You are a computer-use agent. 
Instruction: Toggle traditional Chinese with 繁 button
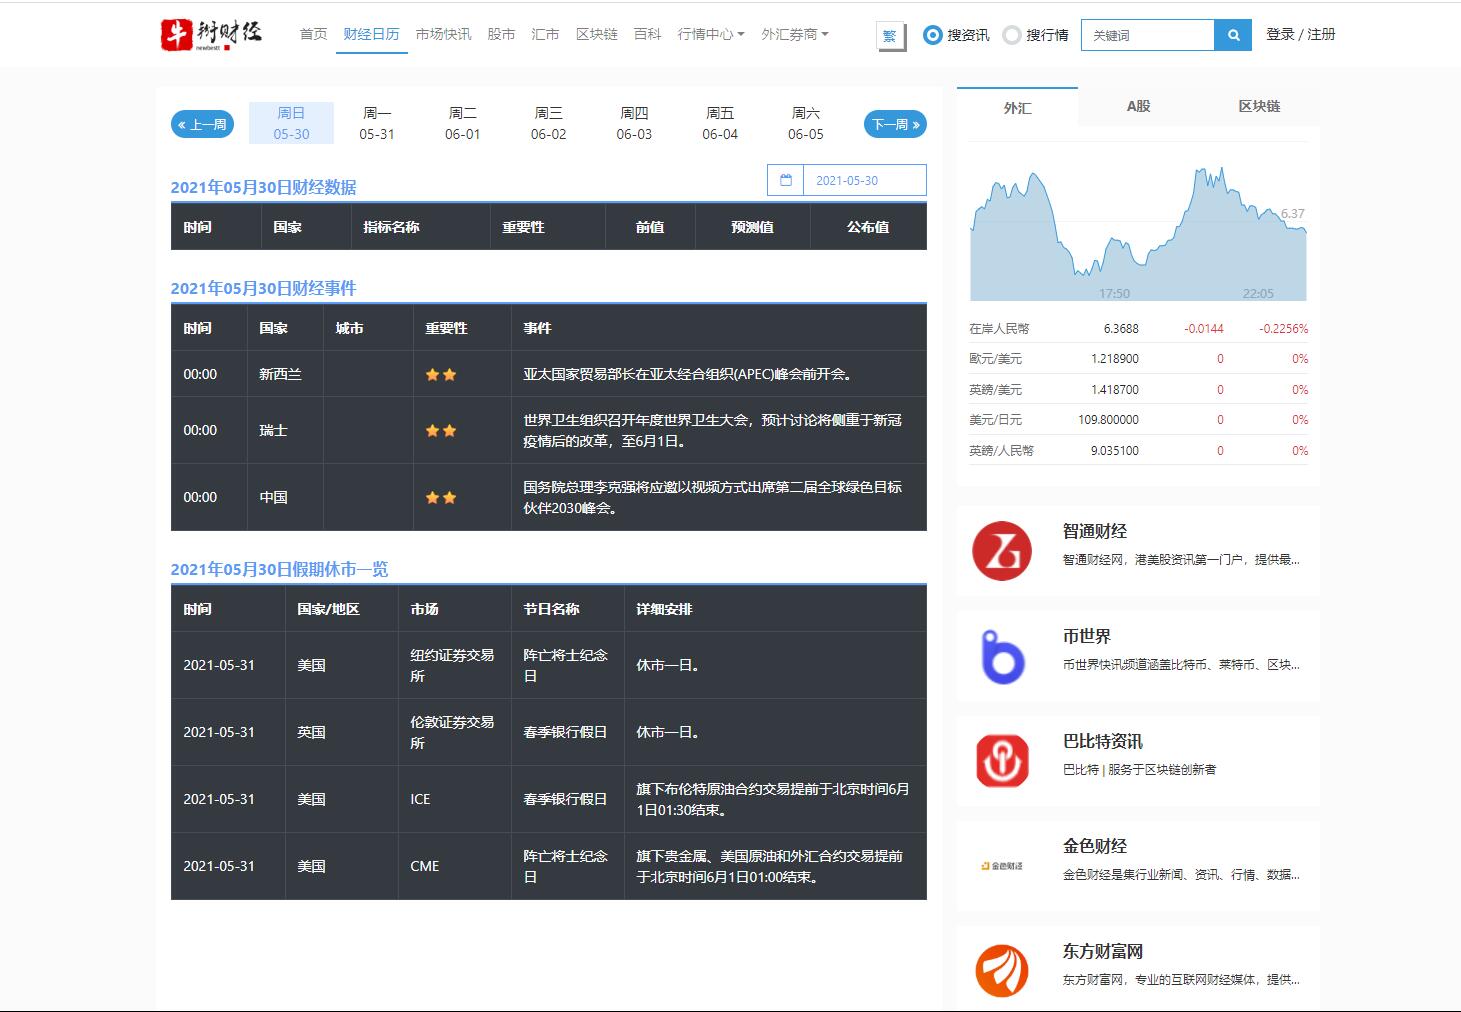point(890,36)
